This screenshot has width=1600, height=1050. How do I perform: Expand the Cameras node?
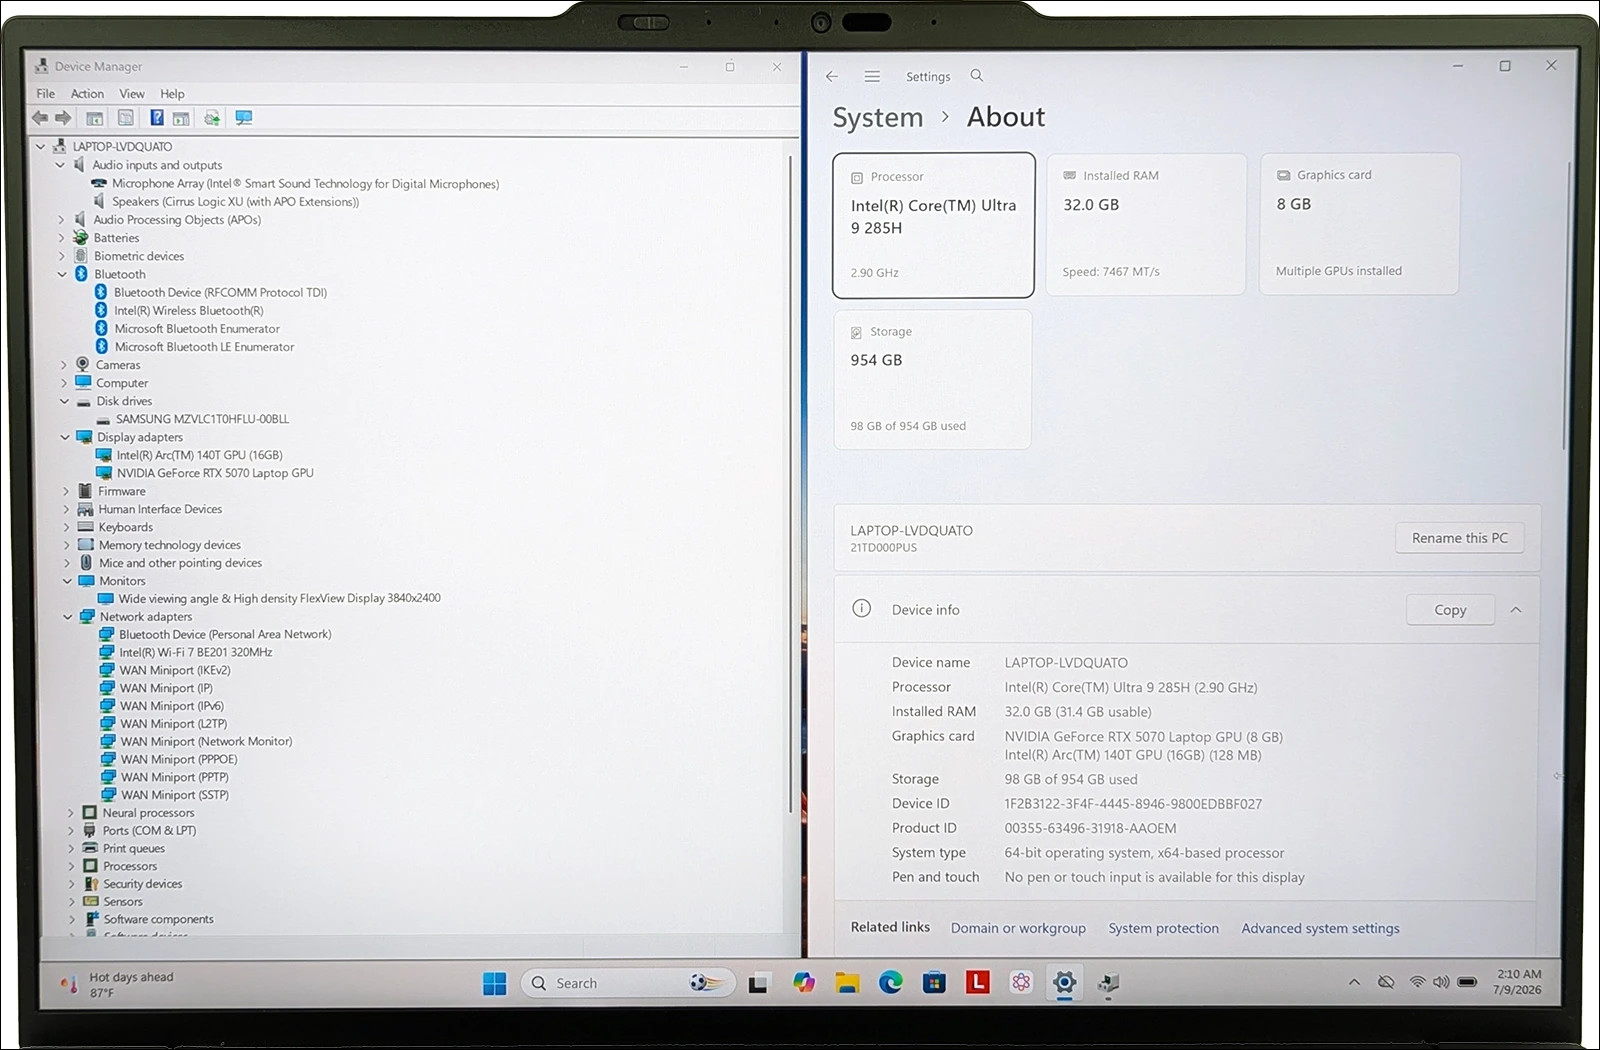click(x=64, y=365)
